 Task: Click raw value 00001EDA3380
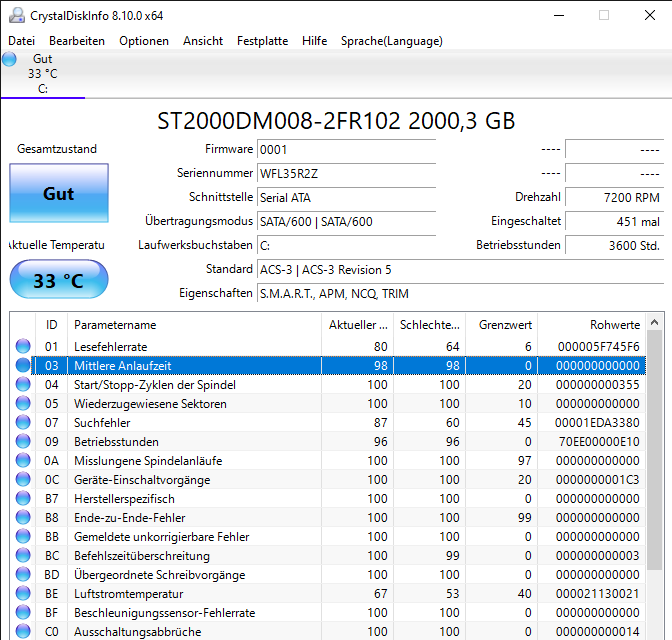(x=597, y=423)
